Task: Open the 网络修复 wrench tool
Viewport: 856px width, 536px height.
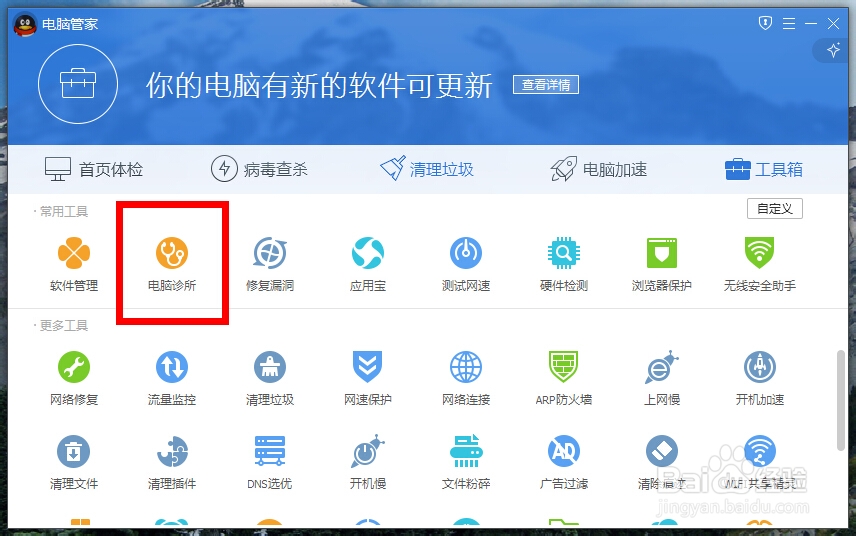Action: coord(74,378)
